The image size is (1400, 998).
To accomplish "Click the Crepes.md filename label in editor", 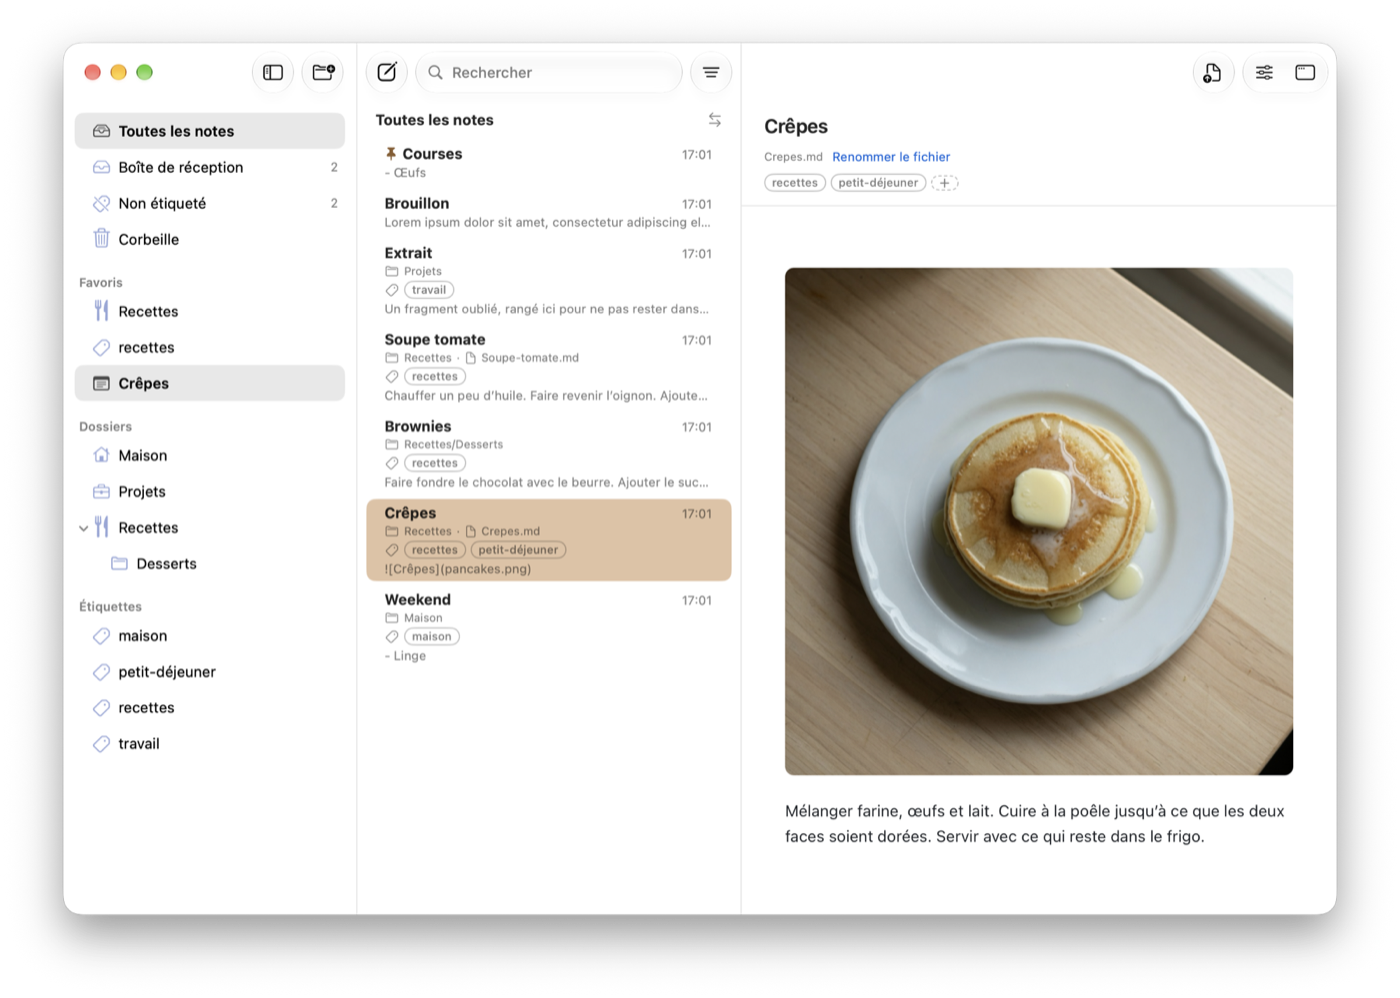I will click(x=793, y=157).
